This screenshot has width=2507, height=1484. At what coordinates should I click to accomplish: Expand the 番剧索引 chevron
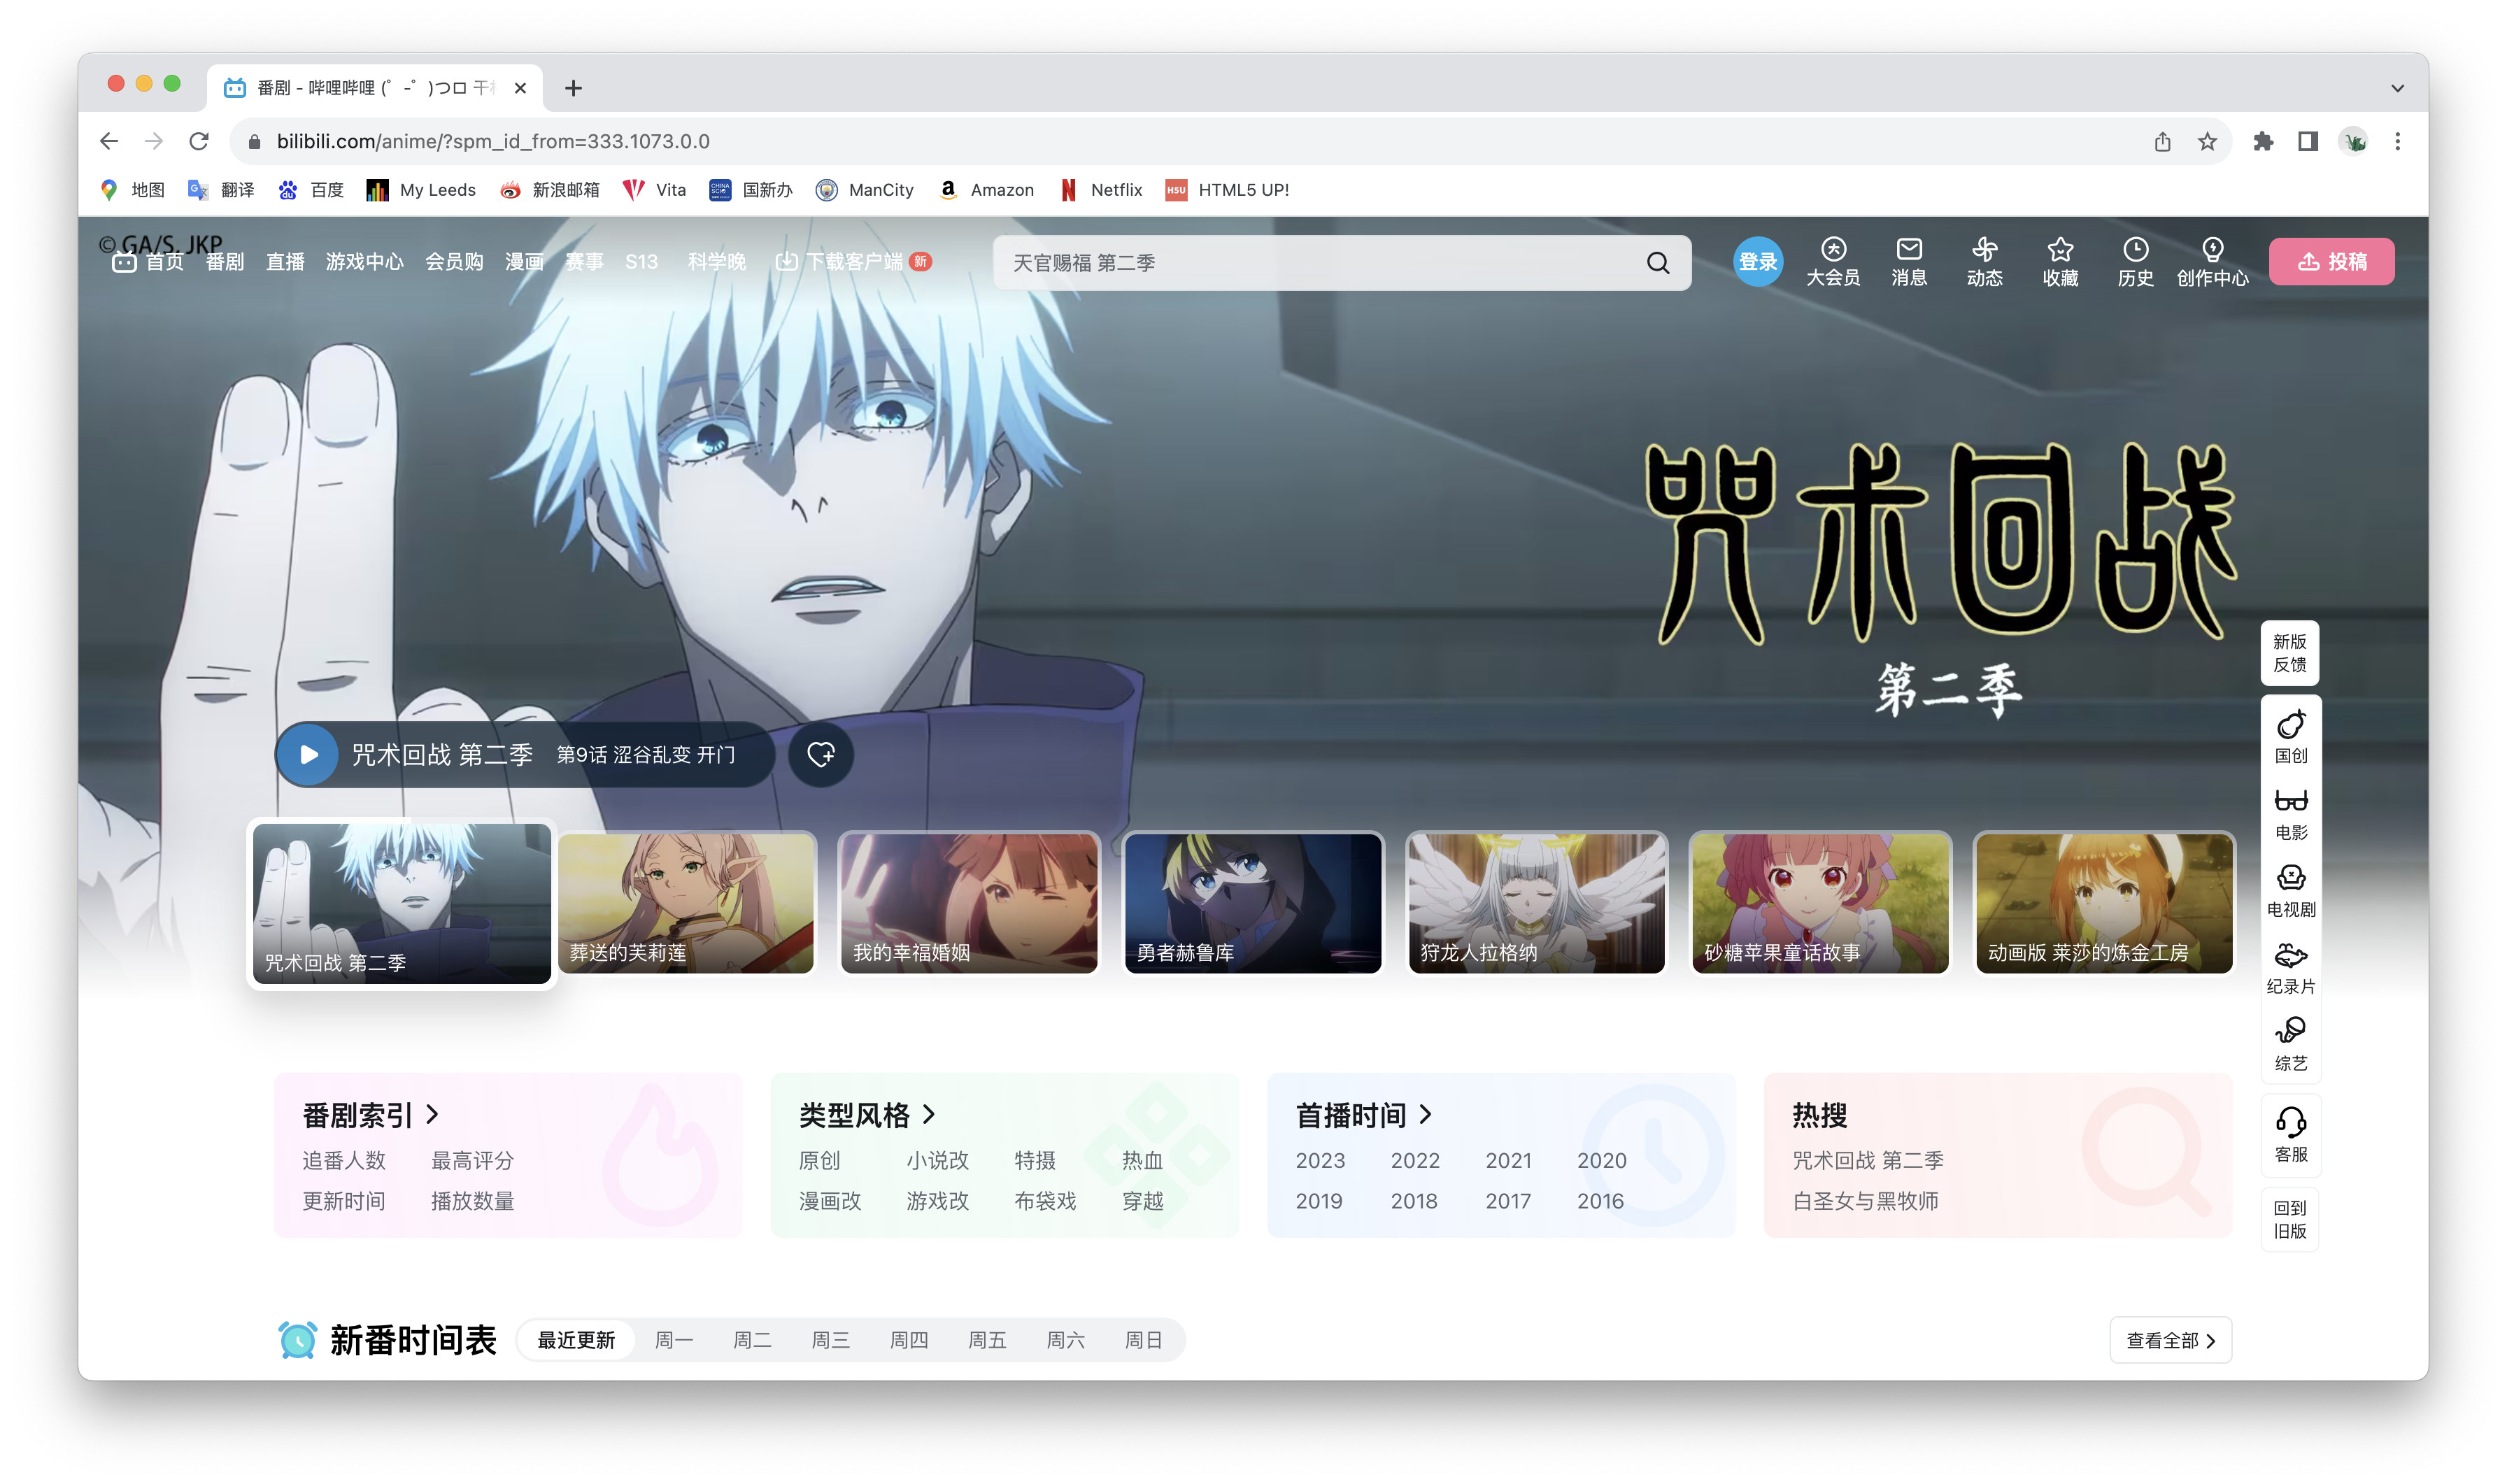tap(433, 1114)
